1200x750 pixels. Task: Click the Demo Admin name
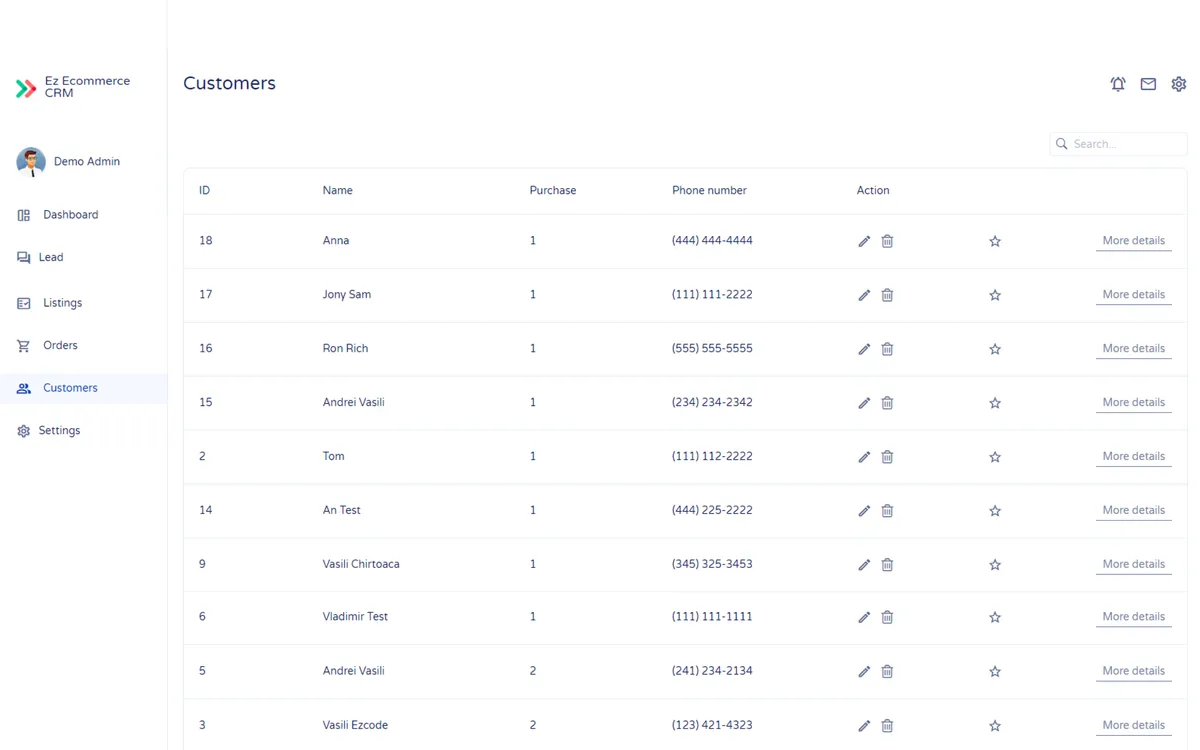pos(87,162)
